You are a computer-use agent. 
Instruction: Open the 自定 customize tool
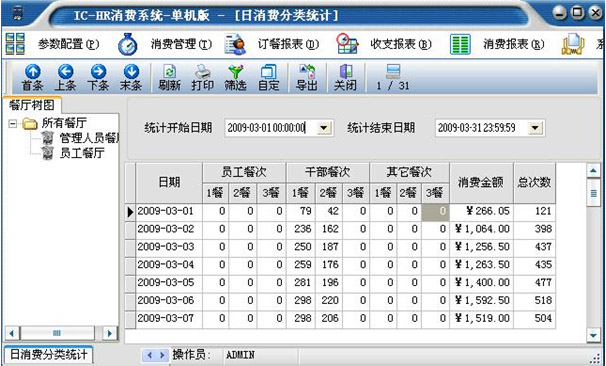[x=269, y=77]
